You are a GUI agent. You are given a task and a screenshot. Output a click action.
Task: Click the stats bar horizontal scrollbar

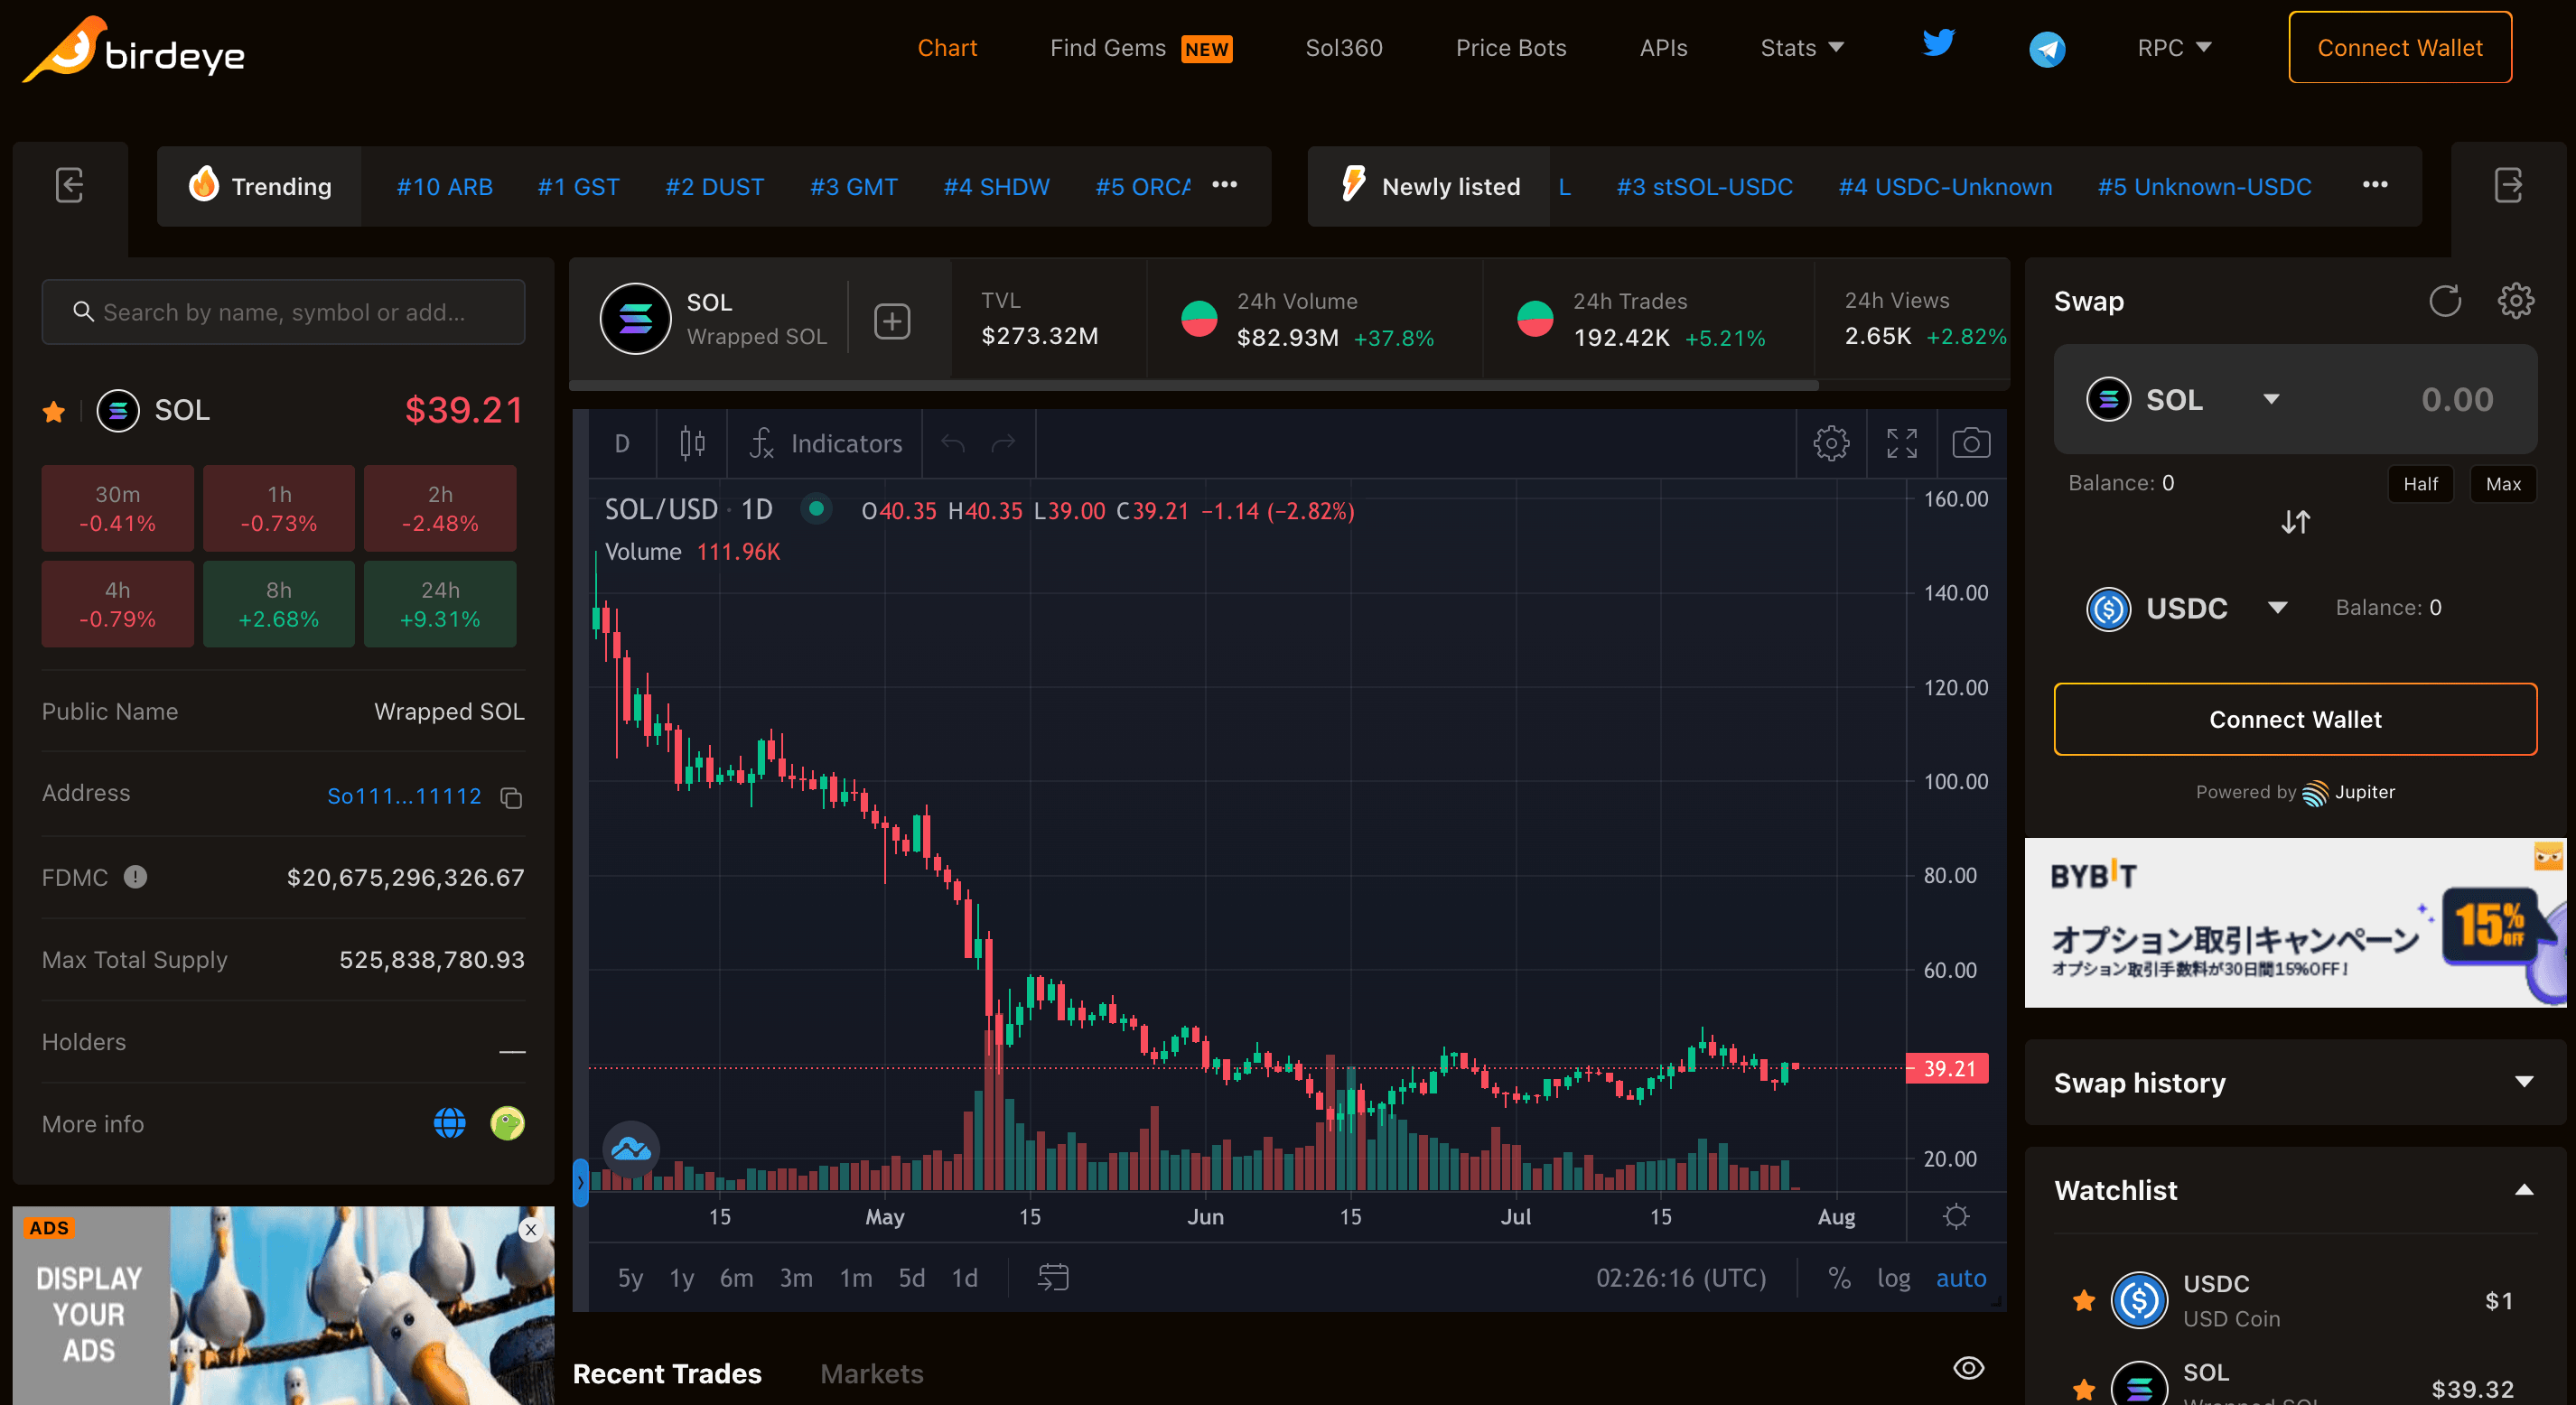[x=1193, y=384]
